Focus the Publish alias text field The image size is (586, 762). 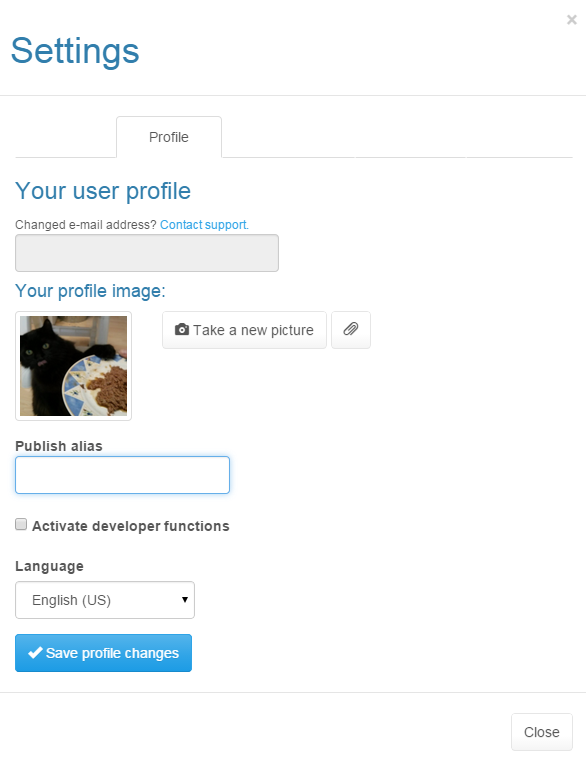122,475
